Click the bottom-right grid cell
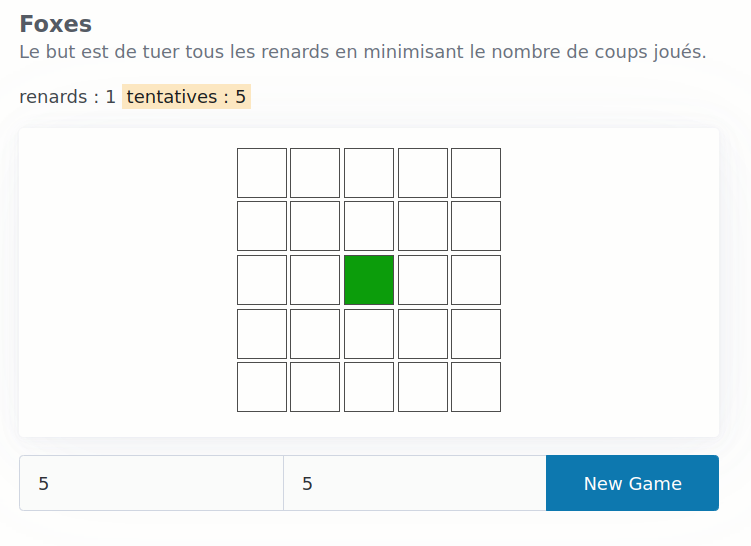Image resolution: width=751 pixels, height=546 pixels. click(x=476, y=387)
